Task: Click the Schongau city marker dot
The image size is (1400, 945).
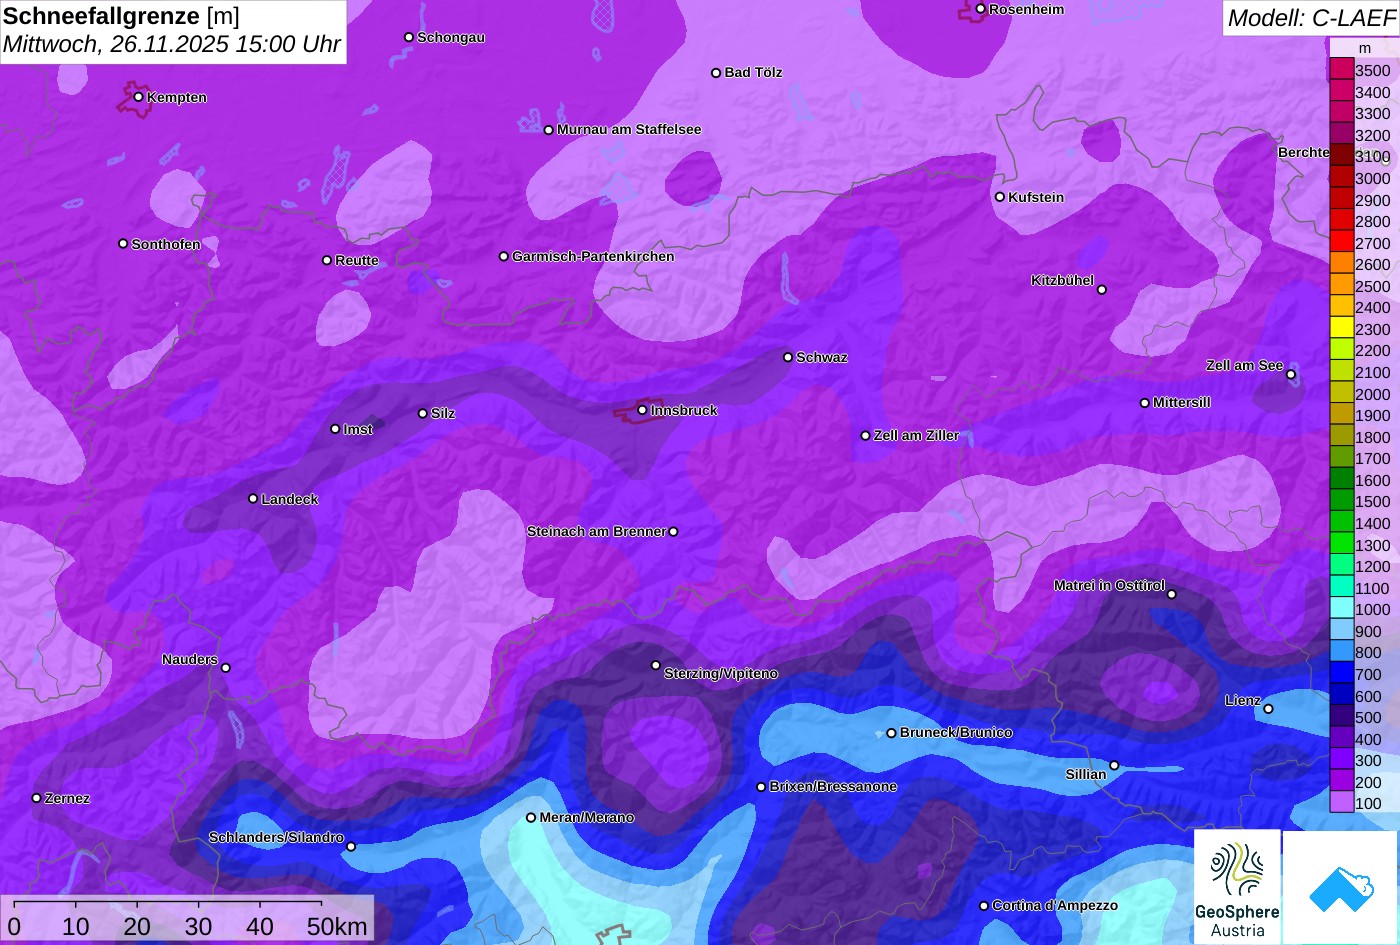Action: click(x=408, y=37)
